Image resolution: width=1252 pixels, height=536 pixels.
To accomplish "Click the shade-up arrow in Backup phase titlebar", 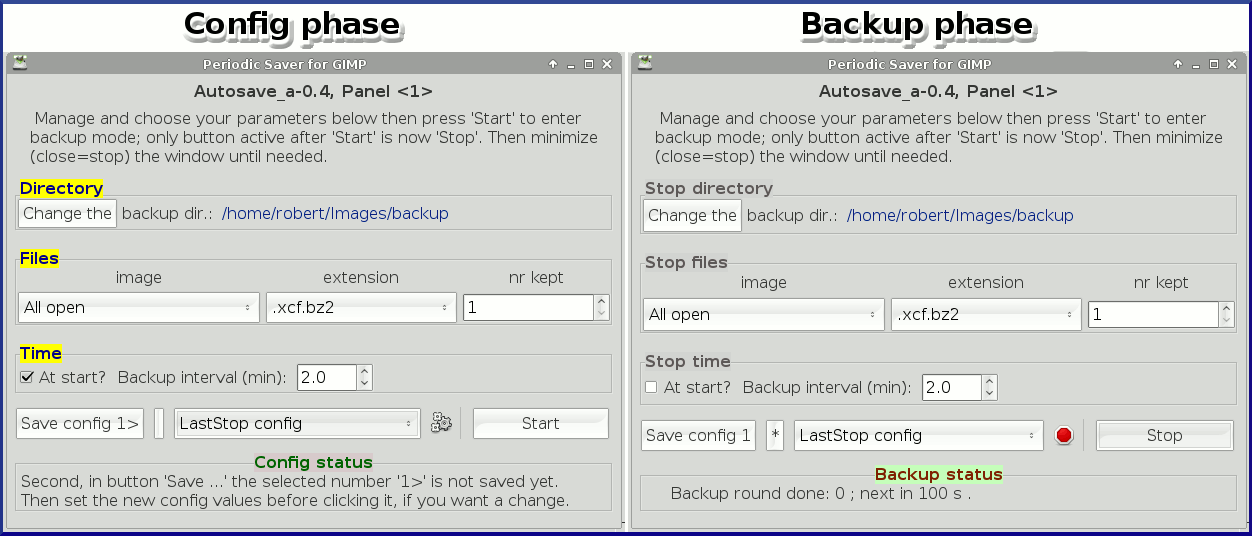I will pos(1178,64).
